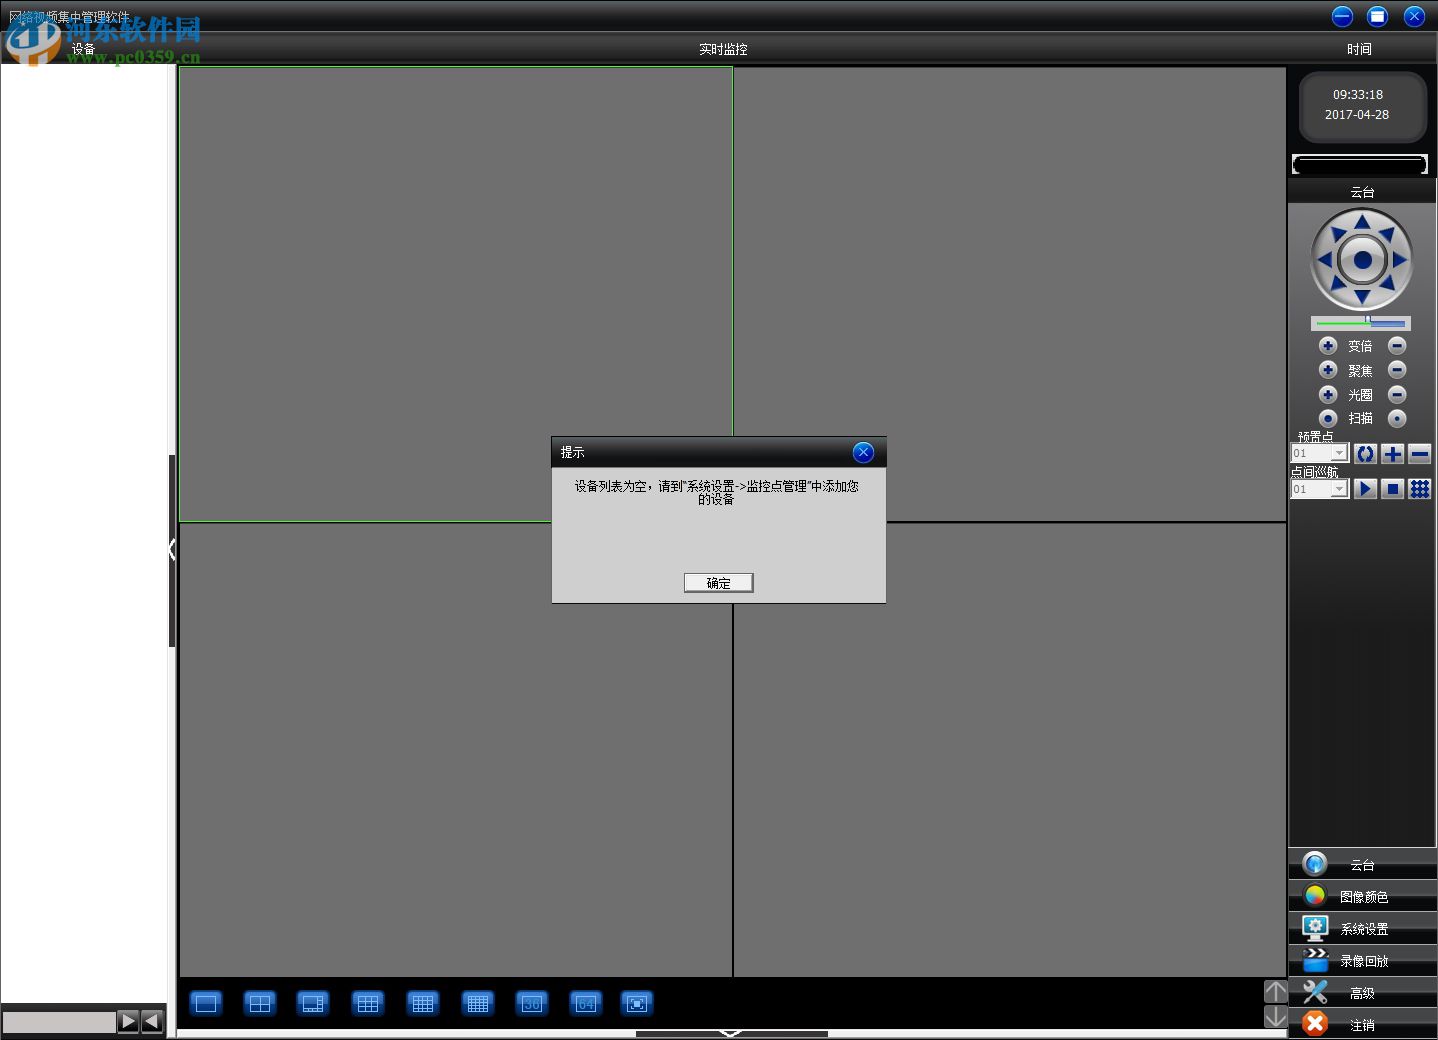
Task: Switch to single-window layout view
Action: pyautogui.click(x=206, y=1003)
